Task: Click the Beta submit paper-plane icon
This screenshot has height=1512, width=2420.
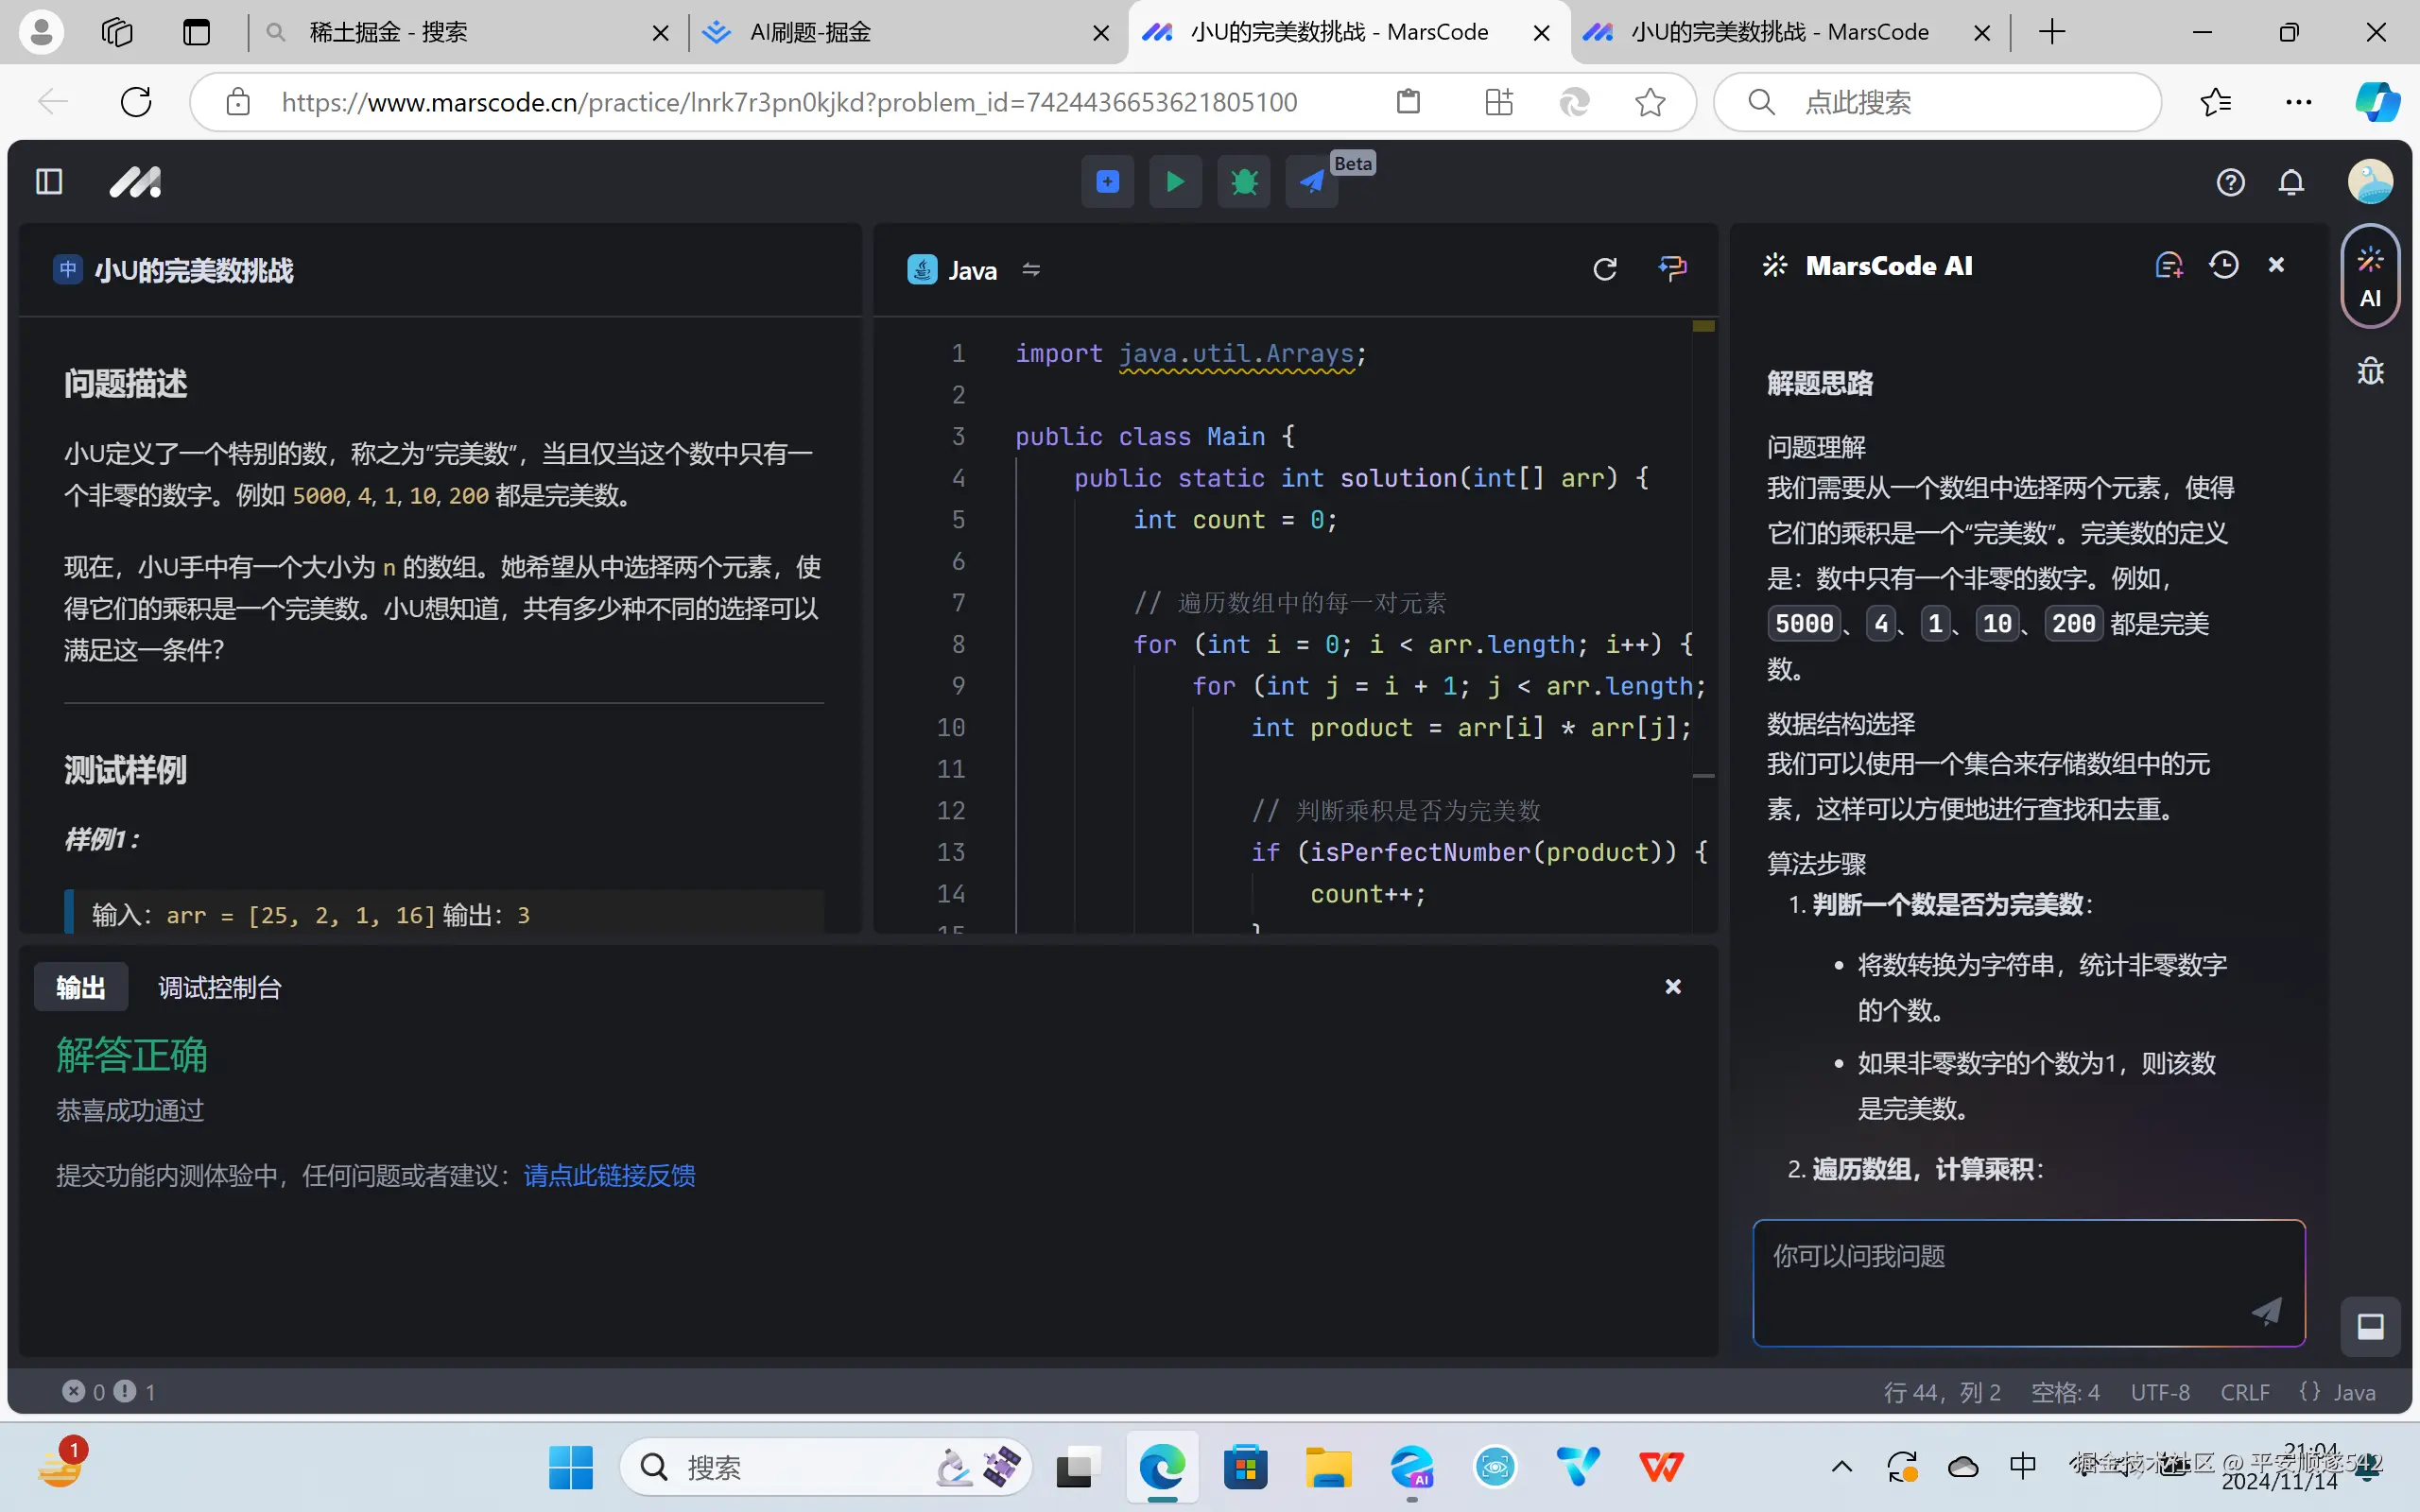Action: [1311, 182]
